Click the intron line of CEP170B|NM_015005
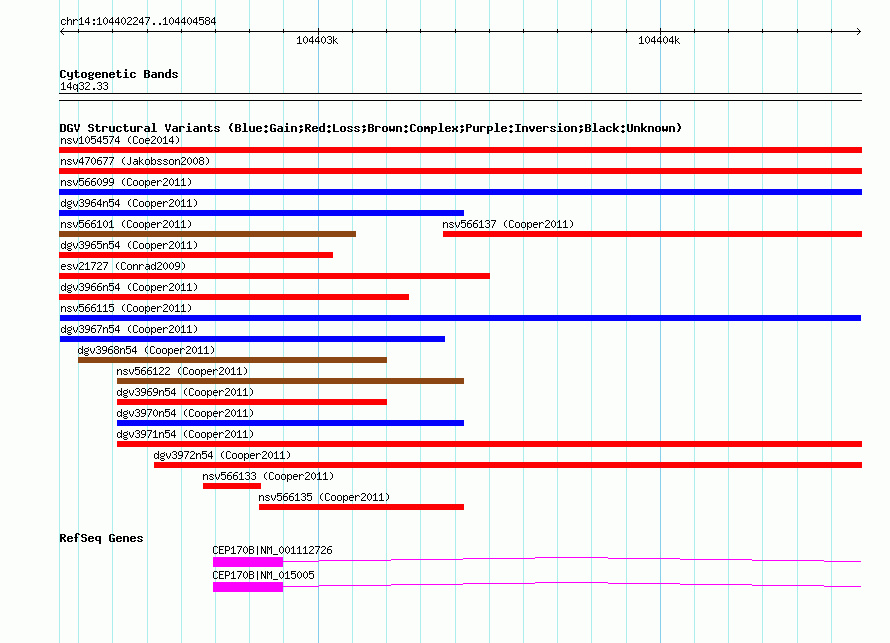 [572, 583]
